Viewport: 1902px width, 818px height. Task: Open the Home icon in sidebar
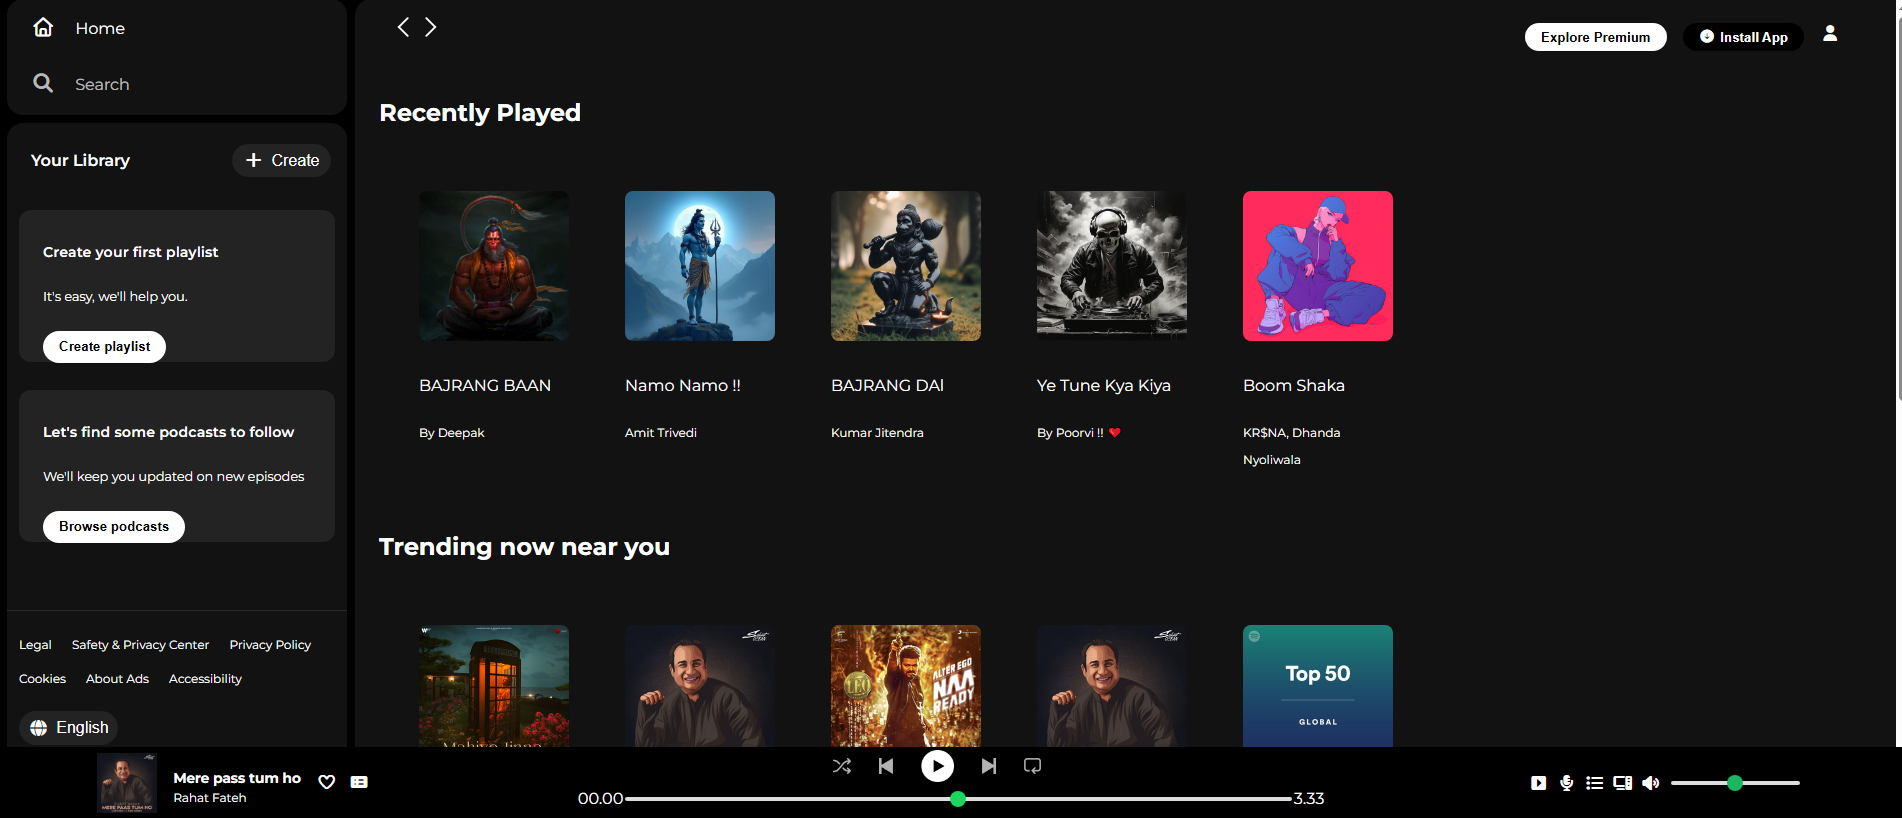43,27
